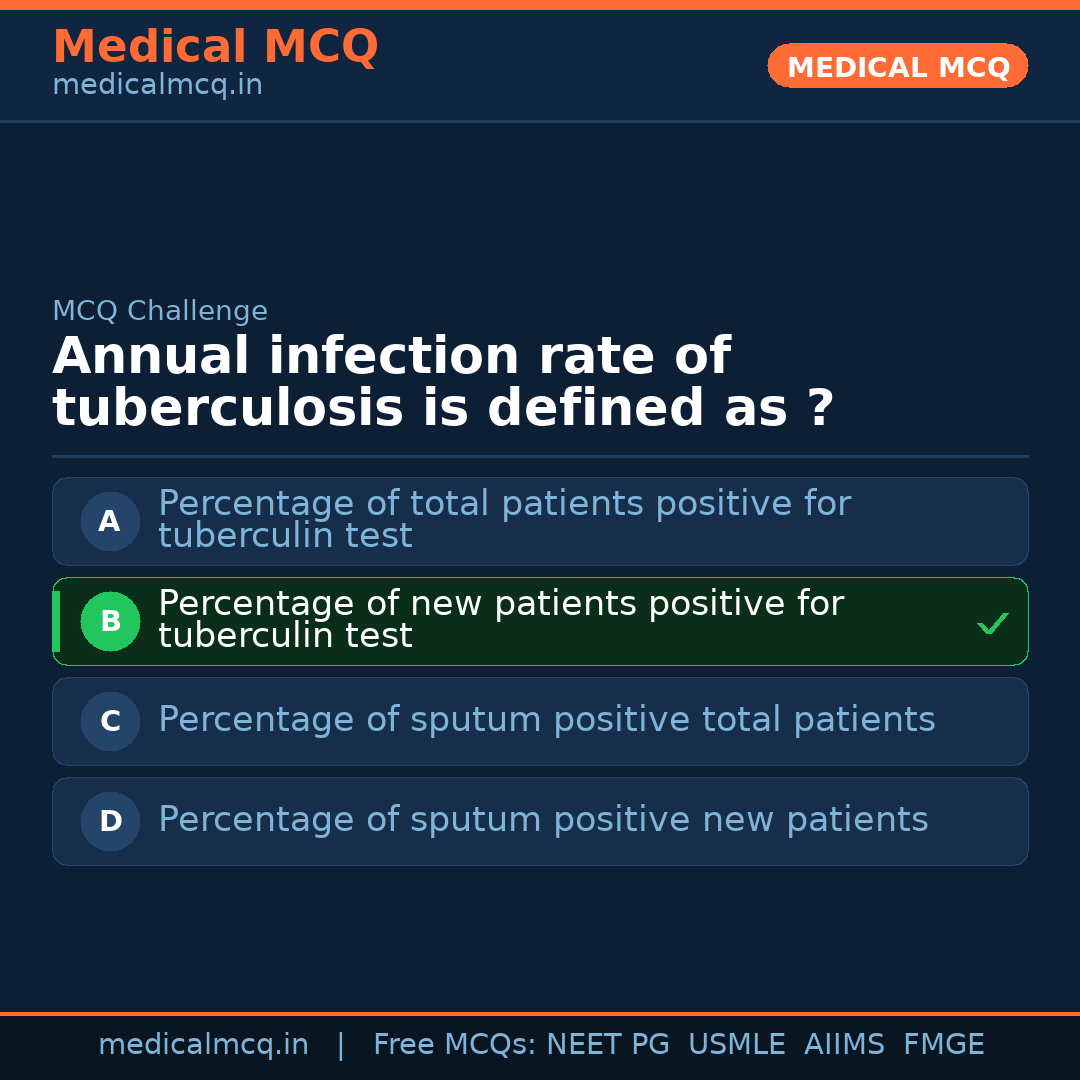Click 'FMGE' in the footer
The image size is (1080, 1080).
(x=943, y=1045)
